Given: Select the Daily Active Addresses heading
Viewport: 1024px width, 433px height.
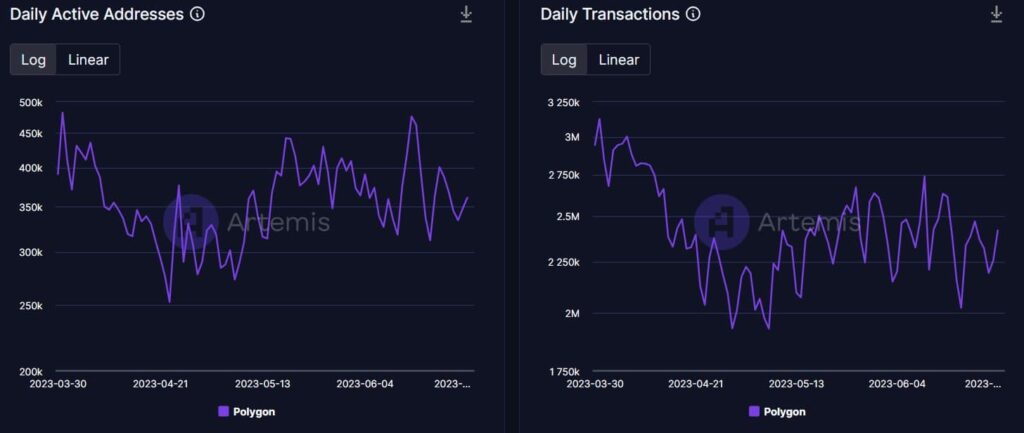Looking at the screenshot, I should (96, 14).
